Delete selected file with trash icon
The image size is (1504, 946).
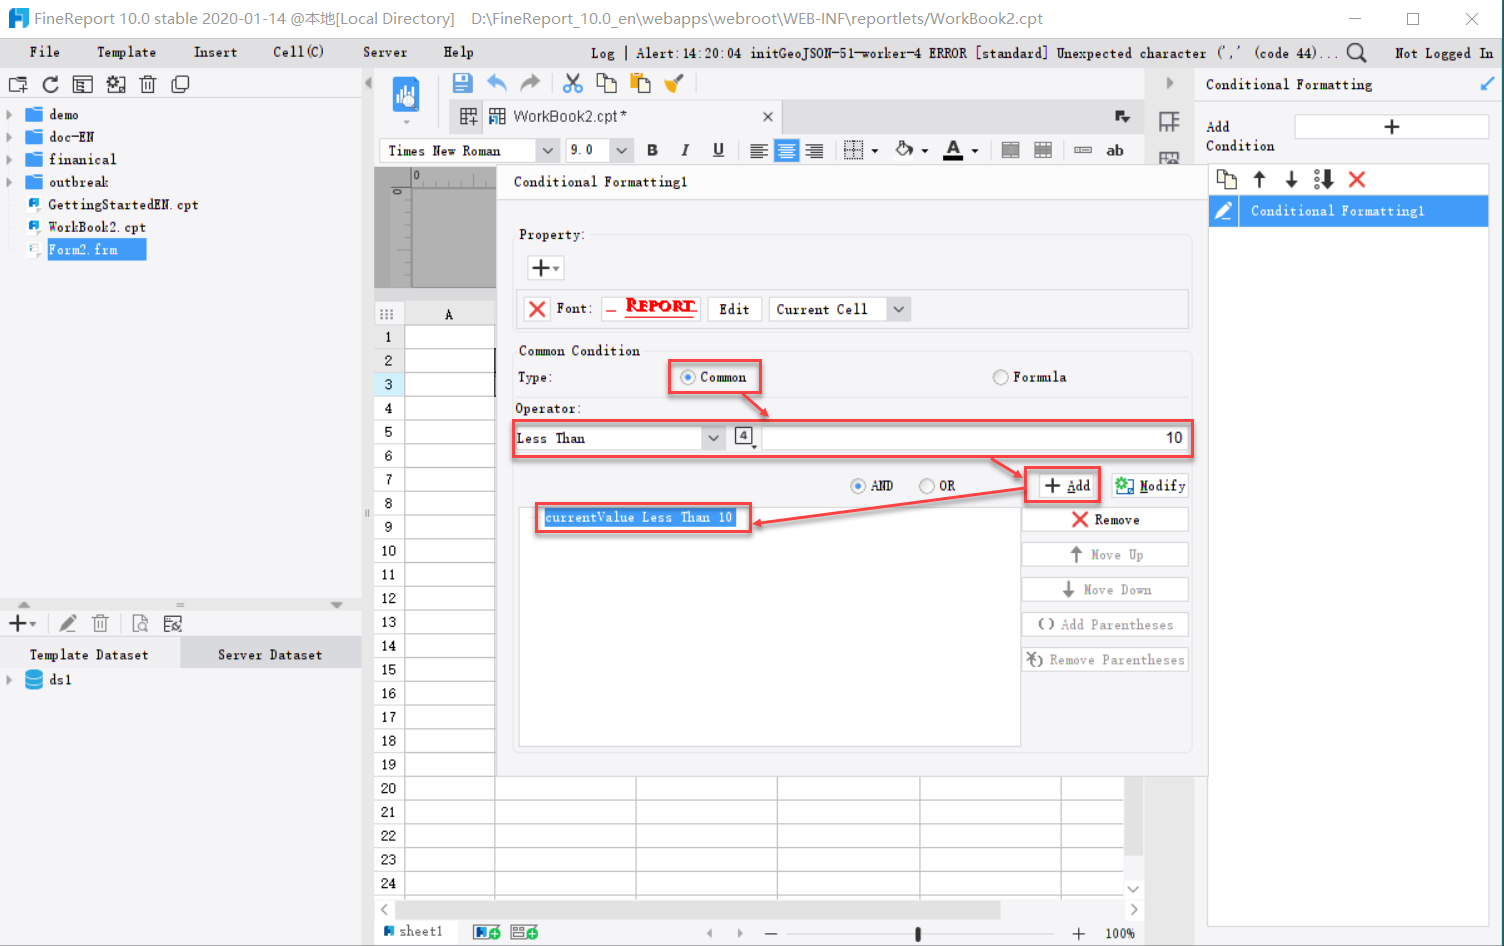click(x=148, y=84)
